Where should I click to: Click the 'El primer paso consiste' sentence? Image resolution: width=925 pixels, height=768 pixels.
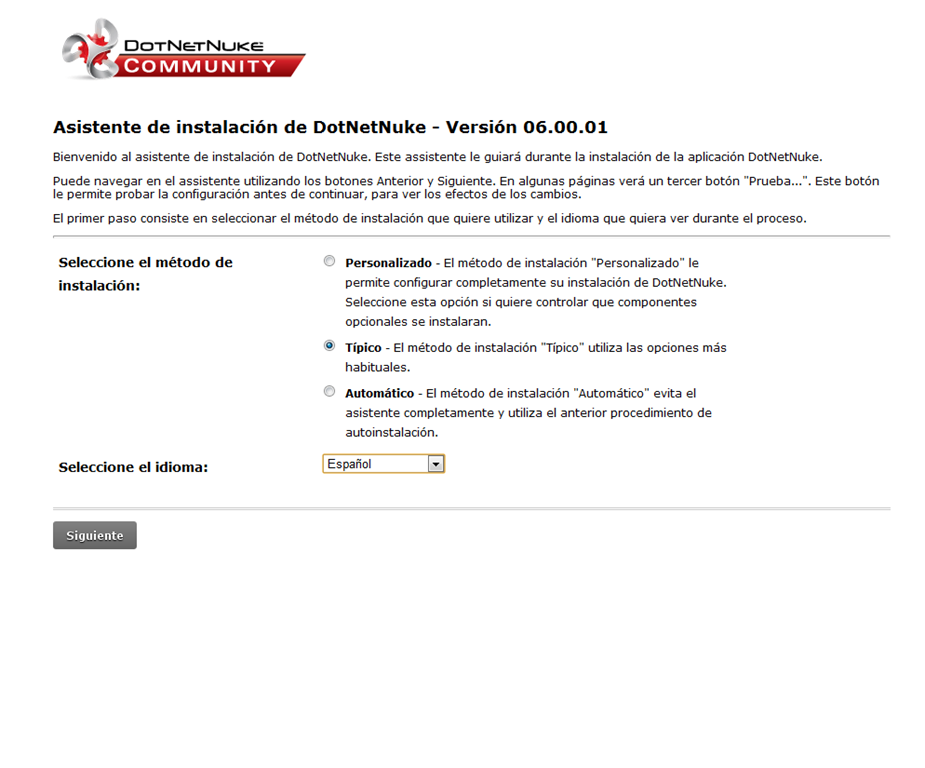[429, 218]
